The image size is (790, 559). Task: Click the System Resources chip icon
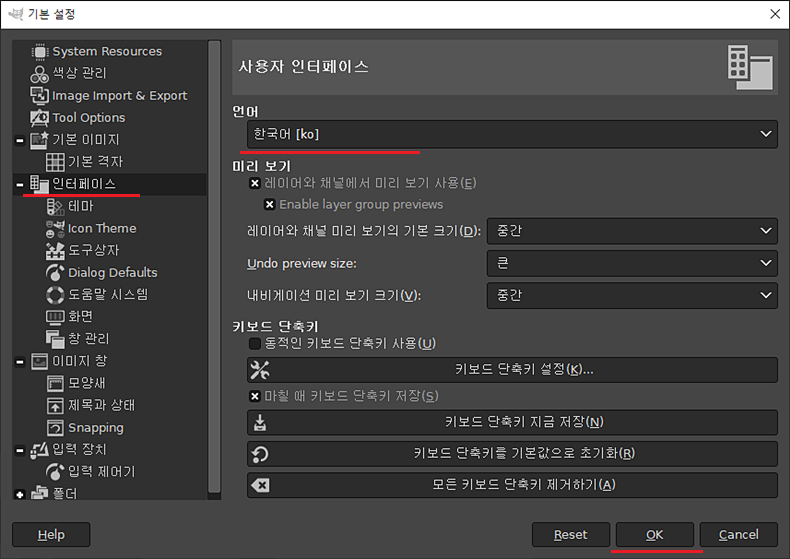(x=40, y=52)
